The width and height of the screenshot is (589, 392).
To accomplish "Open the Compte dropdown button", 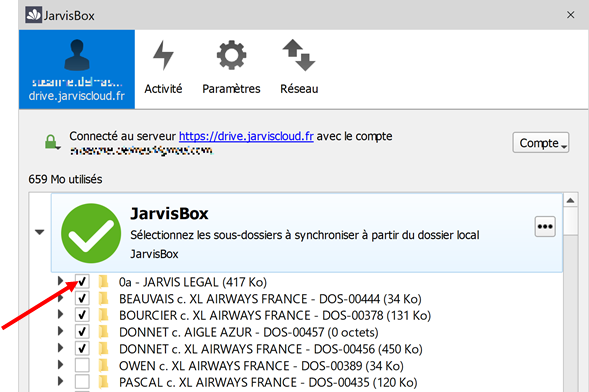I will [541, 143].
